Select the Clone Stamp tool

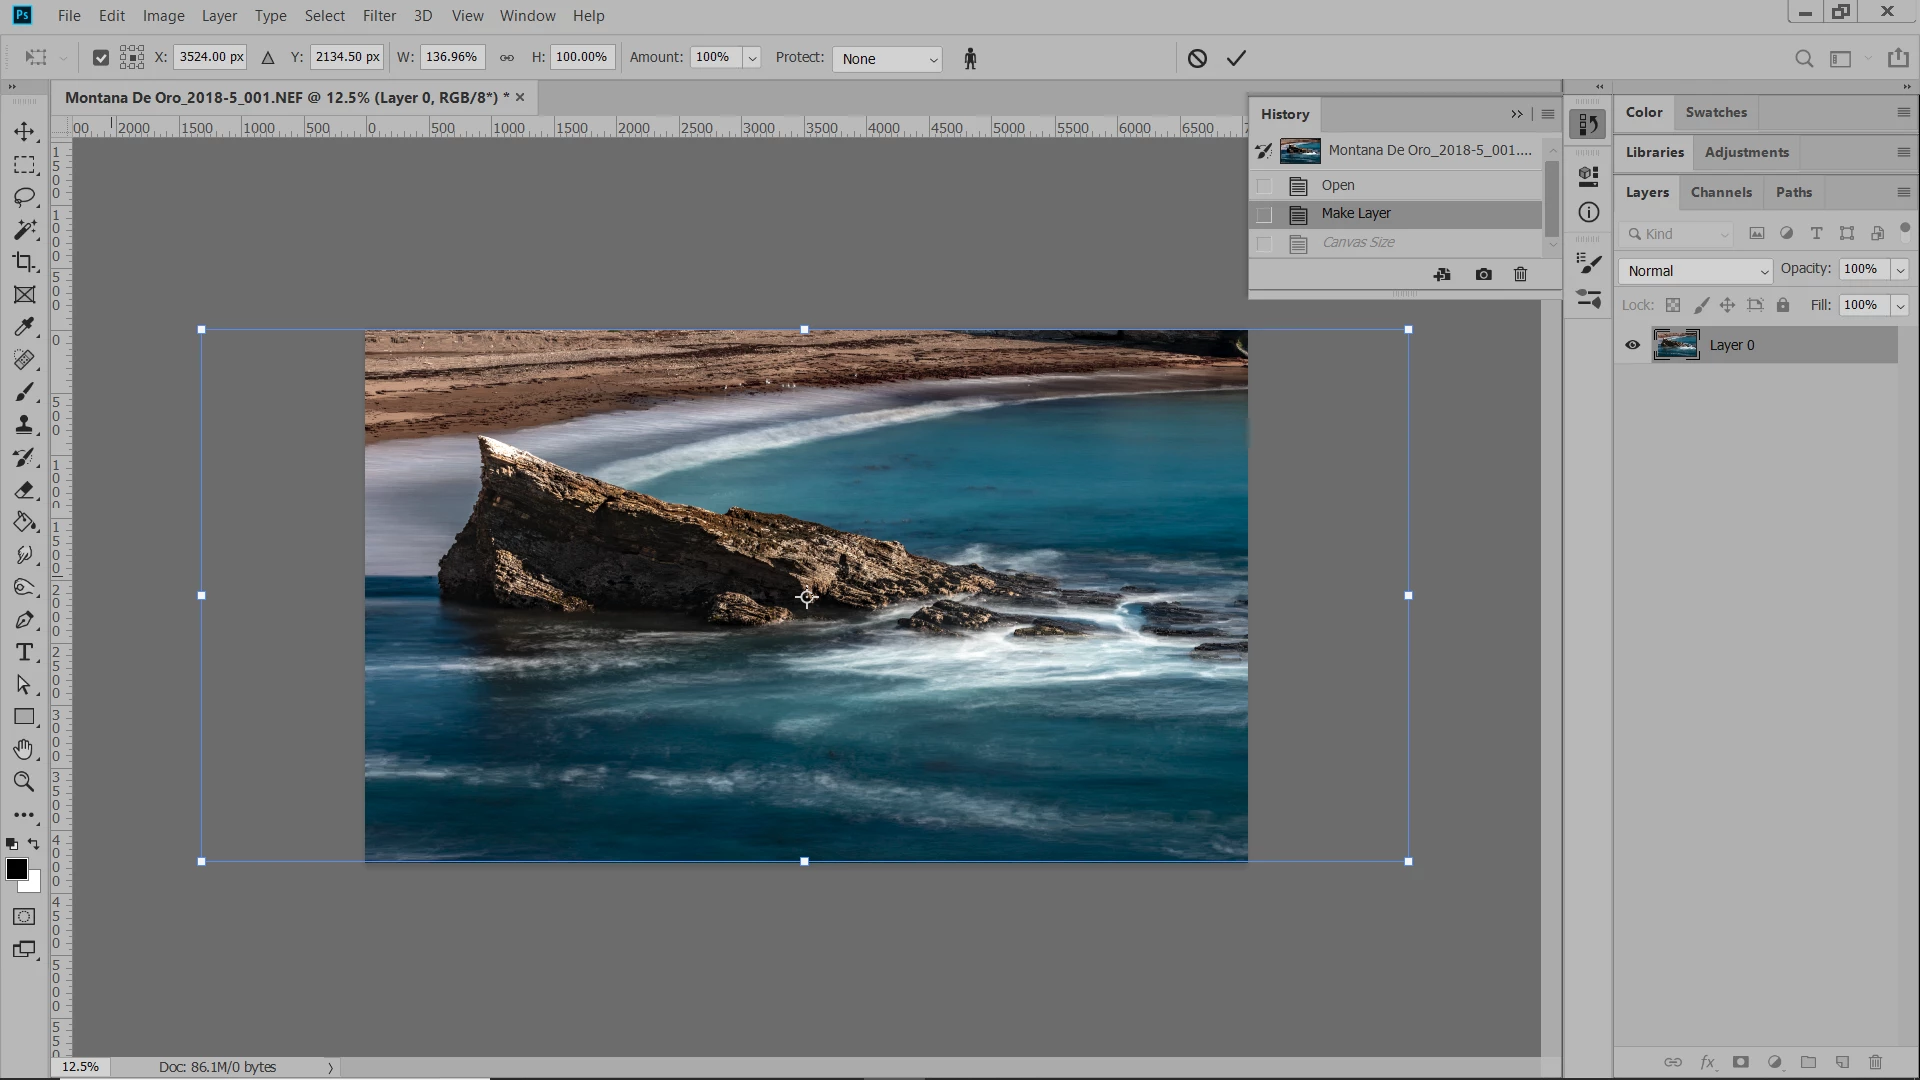(x=24, y=425)
